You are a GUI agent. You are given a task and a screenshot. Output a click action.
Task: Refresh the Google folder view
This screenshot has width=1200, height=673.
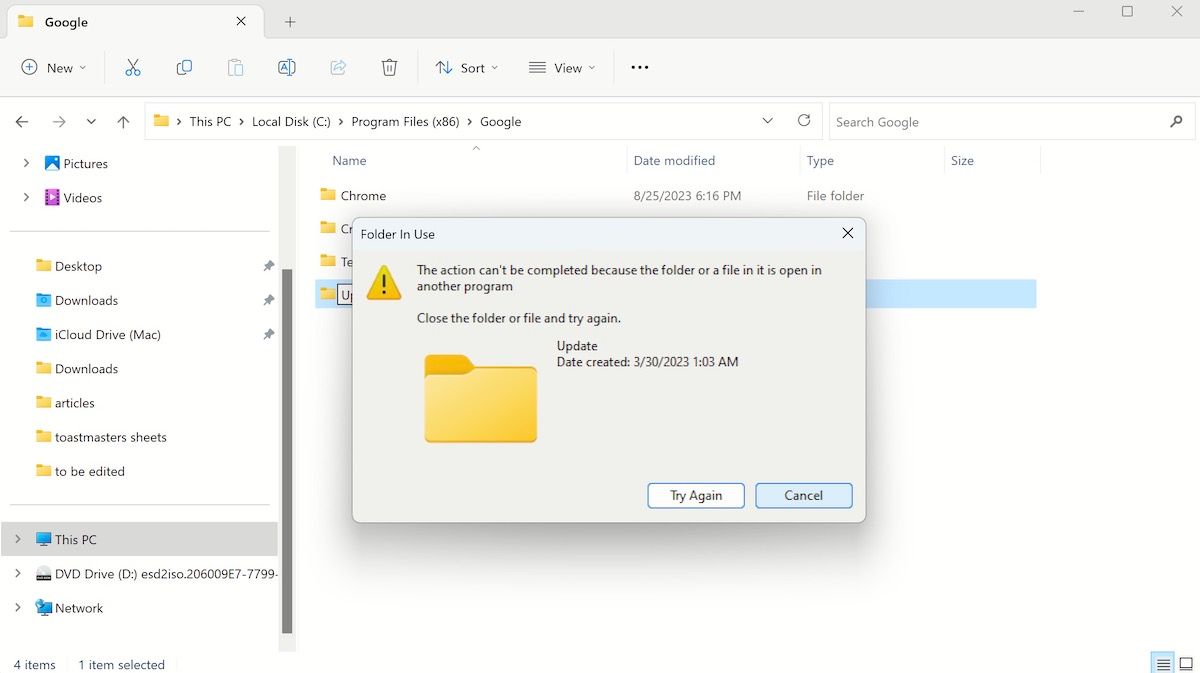(x=804, y=120)
